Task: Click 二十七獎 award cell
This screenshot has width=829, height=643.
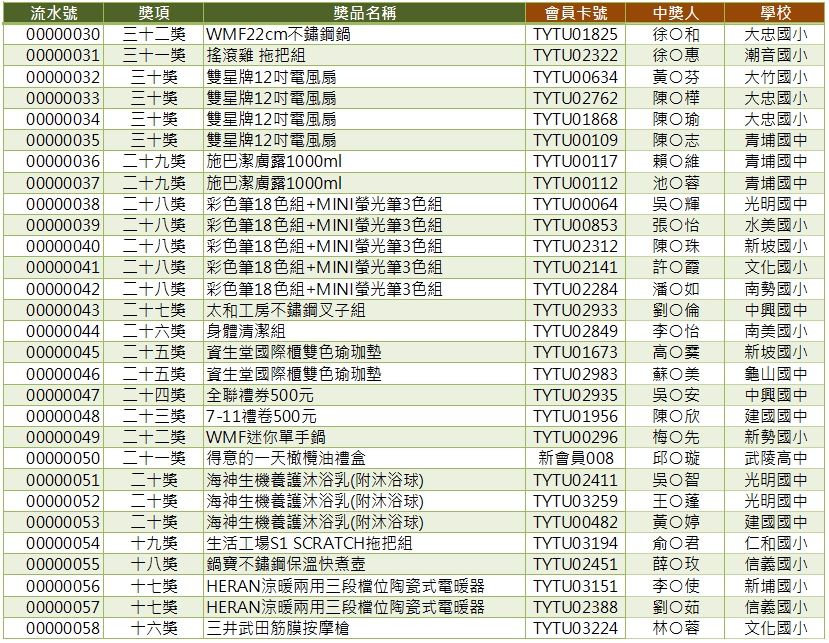Action: coord(154,310)
